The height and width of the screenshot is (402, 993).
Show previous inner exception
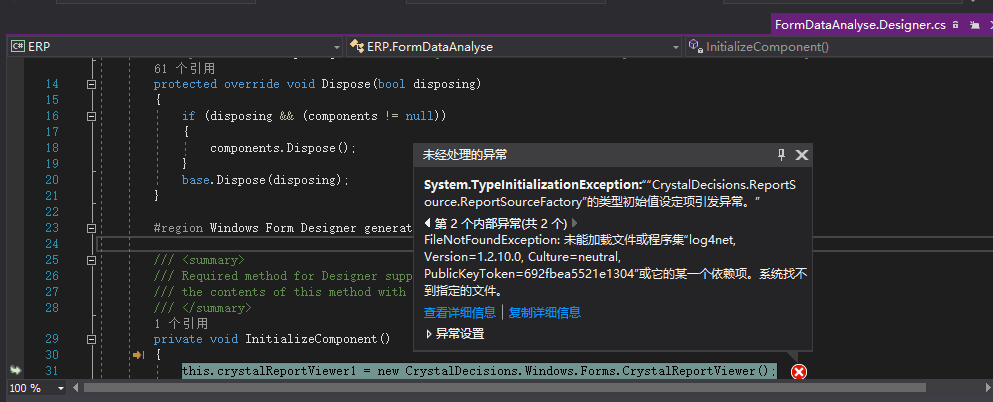[427, 223]
